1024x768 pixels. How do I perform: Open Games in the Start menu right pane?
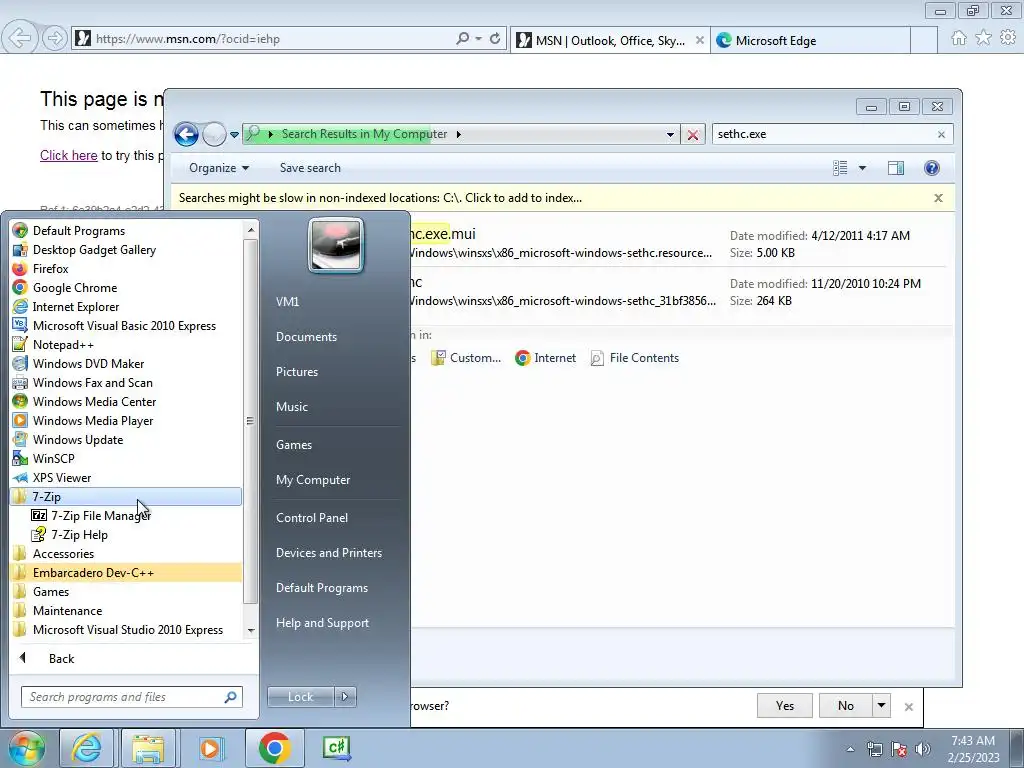click(294, 444)
